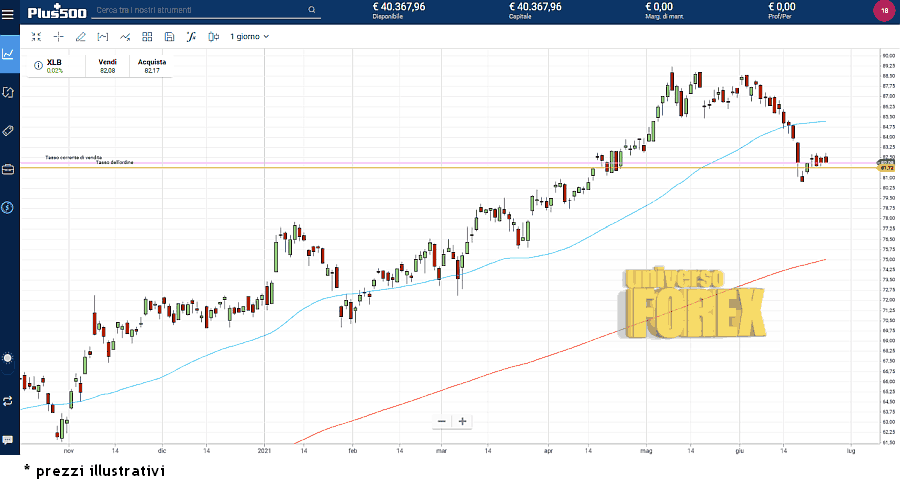
Task: Open the indicators function icon
Action: [191, 36]
